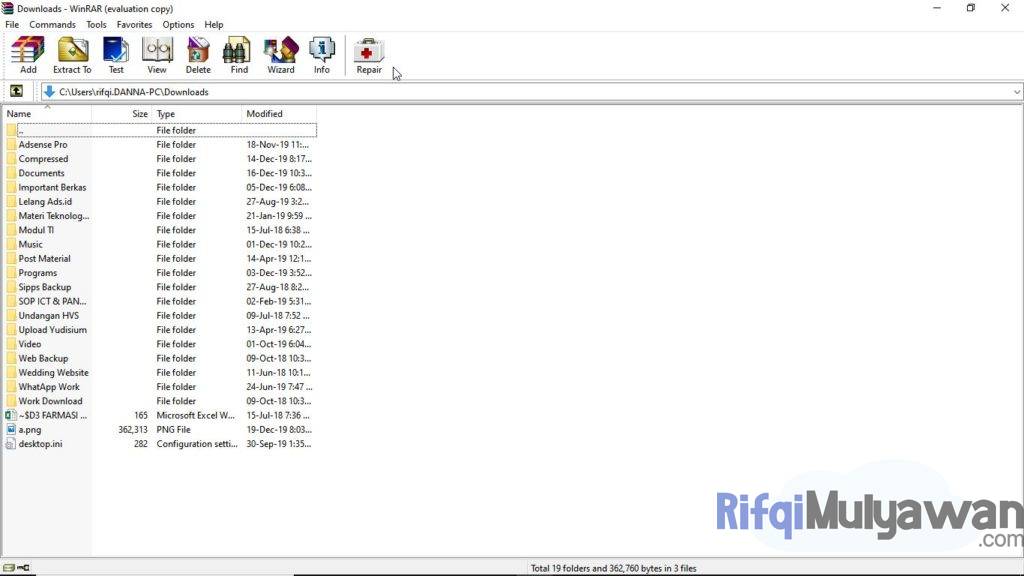The height and width of the screenshot is (576, 1024).
Task: Click the Delete toolbar icon
Action: (198, 55)
